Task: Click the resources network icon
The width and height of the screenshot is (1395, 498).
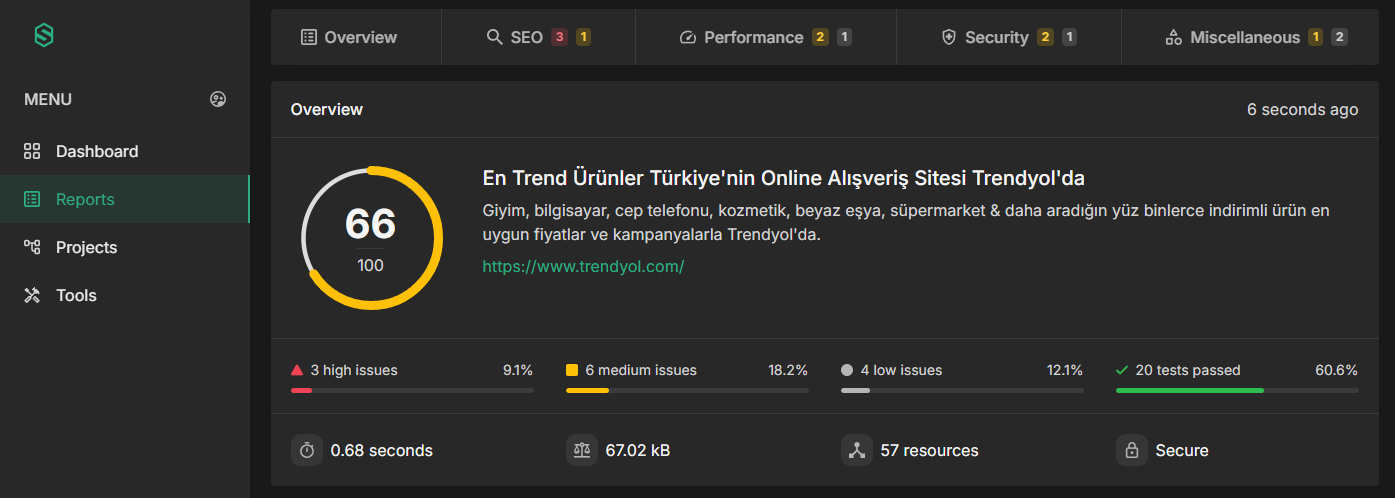Action: pyautogui.click(x=857, y=450)
